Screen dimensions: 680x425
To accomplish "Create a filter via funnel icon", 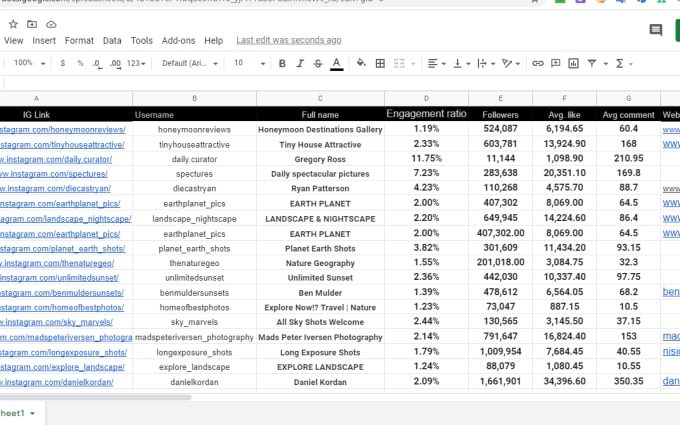I will 592,63.
